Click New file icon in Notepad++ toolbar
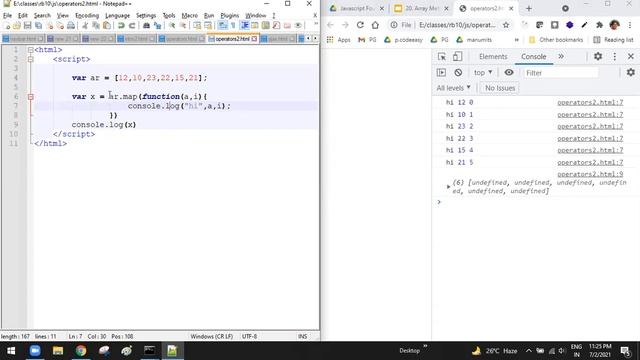 (x=7, y=26)
